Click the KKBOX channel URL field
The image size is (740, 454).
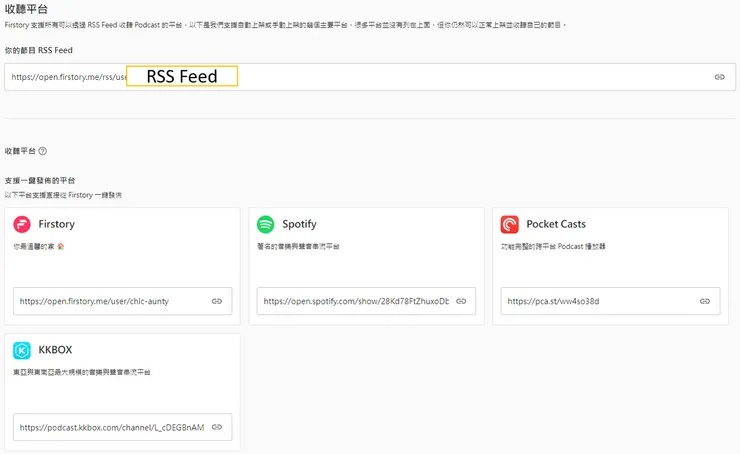[123, 427]
